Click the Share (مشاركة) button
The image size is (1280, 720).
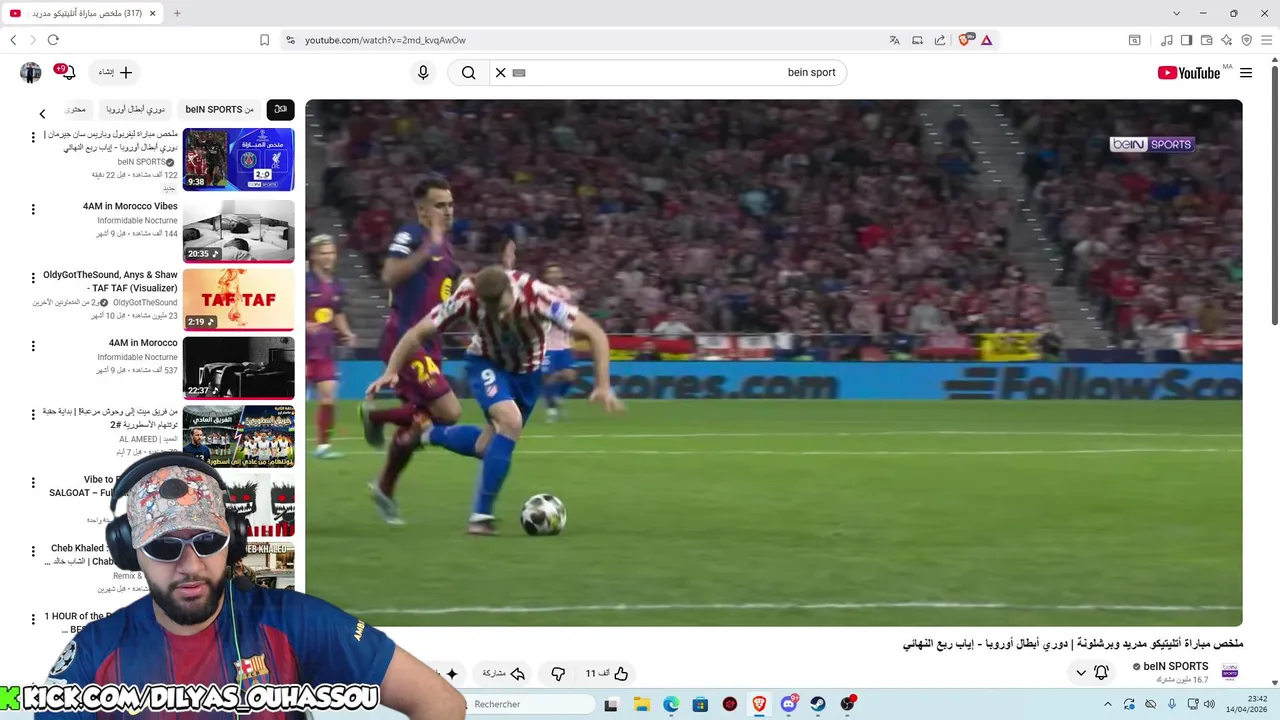(503, 674)
